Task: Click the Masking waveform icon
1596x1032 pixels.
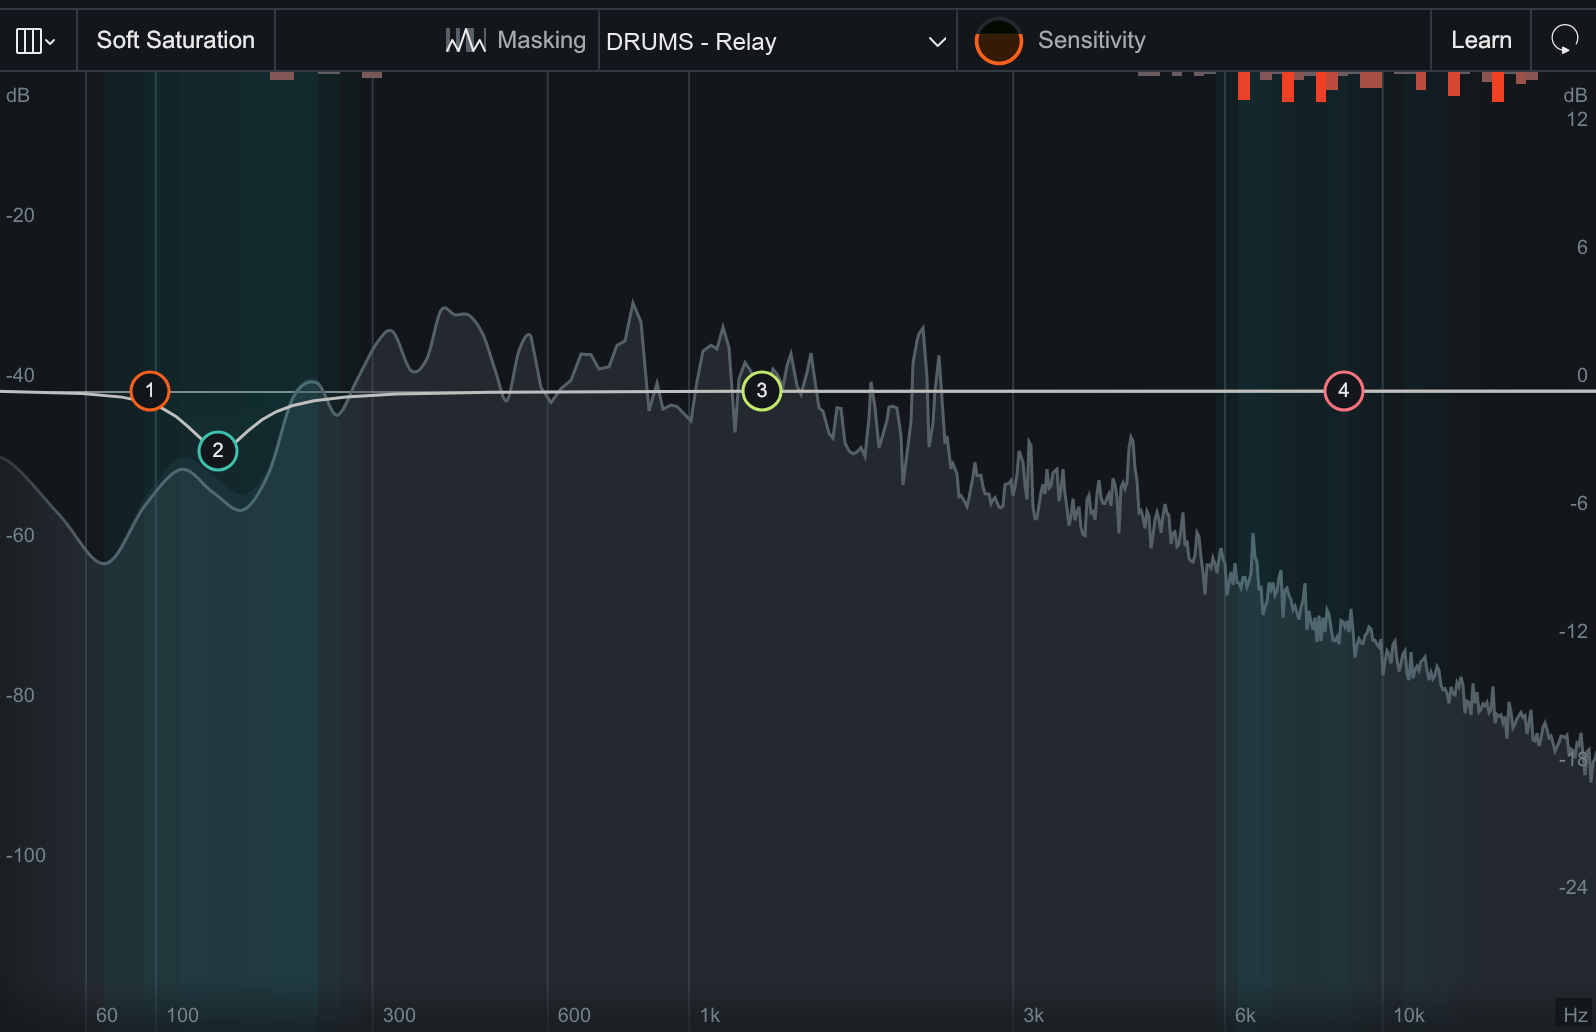Action: coord(465,40)
